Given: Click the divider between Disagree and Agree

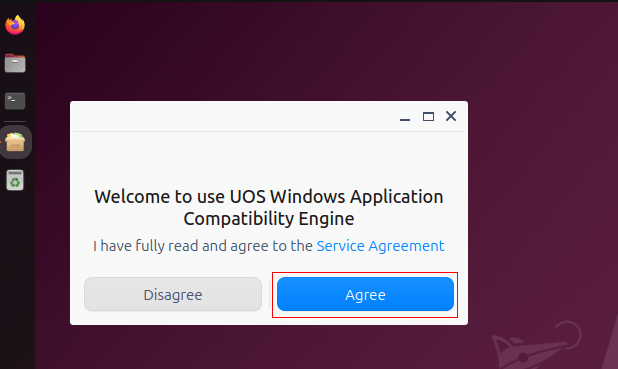Looking at the screenshot, I should [270, 294].
